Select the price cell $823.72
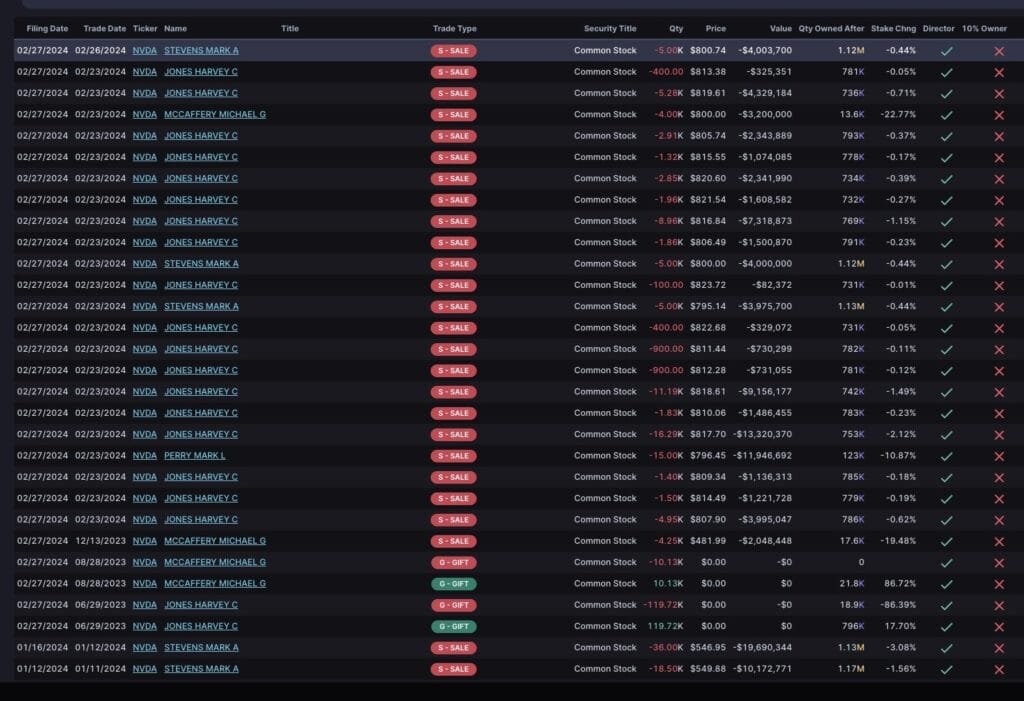 pos(708,285)
